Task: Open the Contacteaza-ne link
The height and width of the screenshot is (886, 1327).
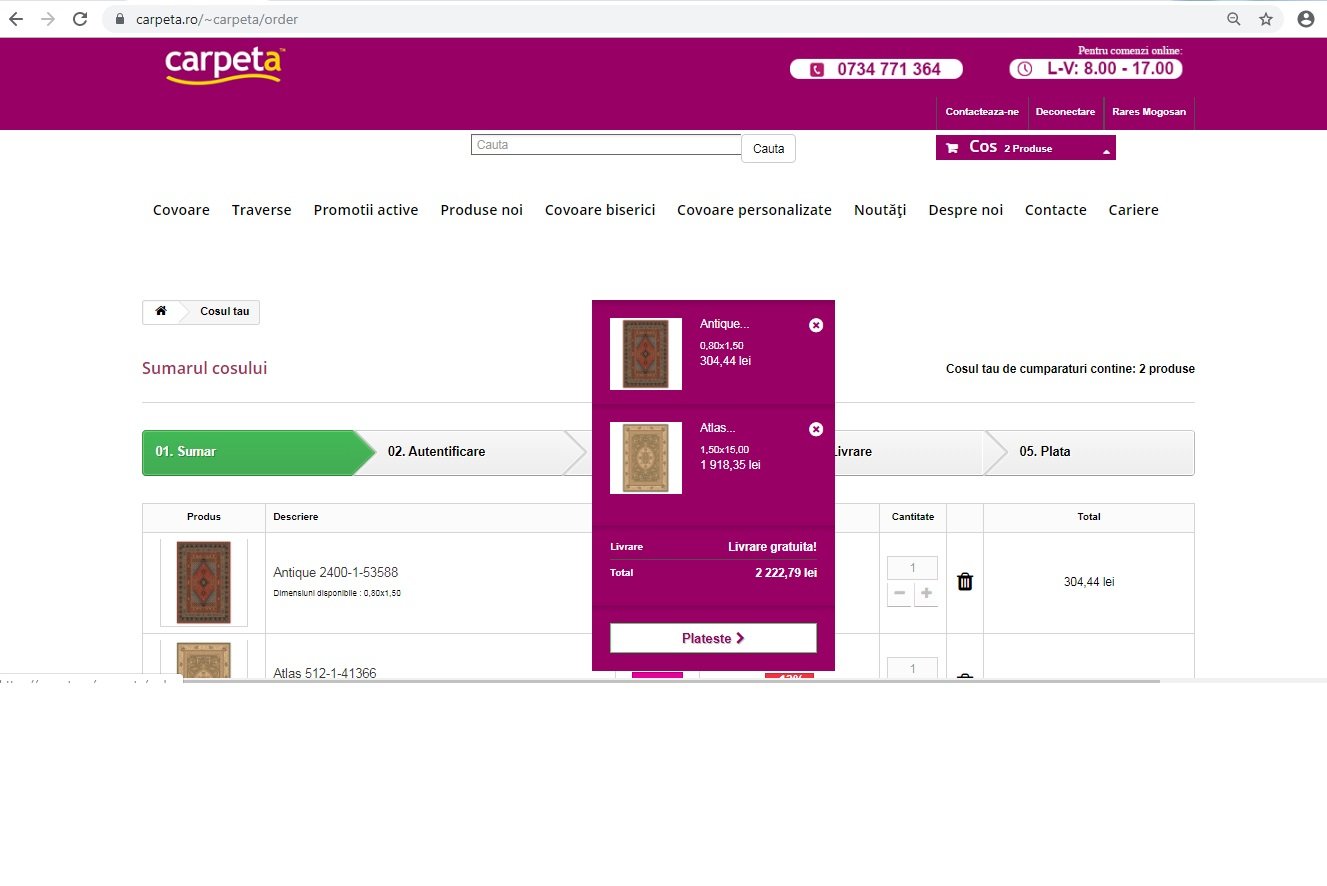Action: tap(982, 112)
